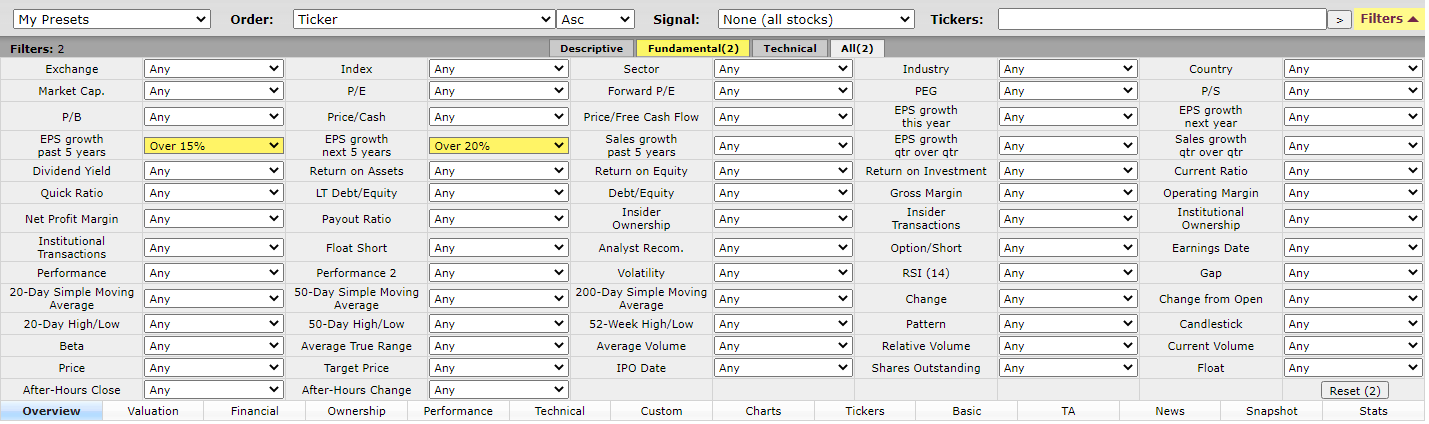Change EPS growth next 5 years filter
The height and width of the screenshot is (424, 1429).
[x=499, y=146]
